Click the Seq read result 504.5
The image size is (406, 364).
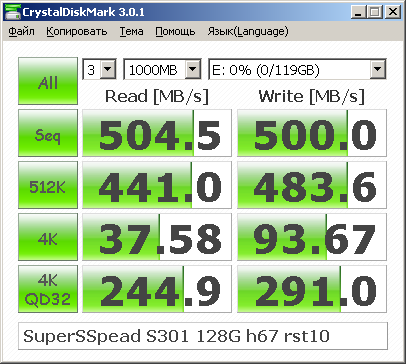(157, 133)
